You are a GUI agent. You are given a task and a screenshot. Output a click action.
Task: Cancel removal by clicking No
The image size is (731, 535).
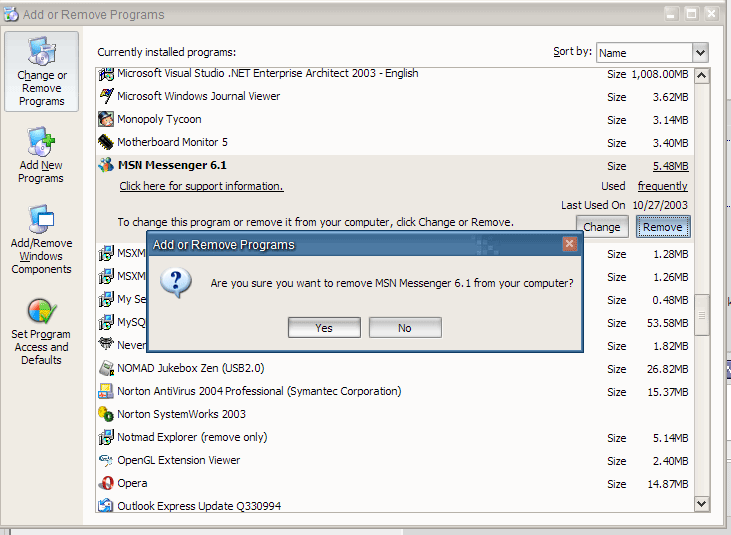tap(404, 328)
